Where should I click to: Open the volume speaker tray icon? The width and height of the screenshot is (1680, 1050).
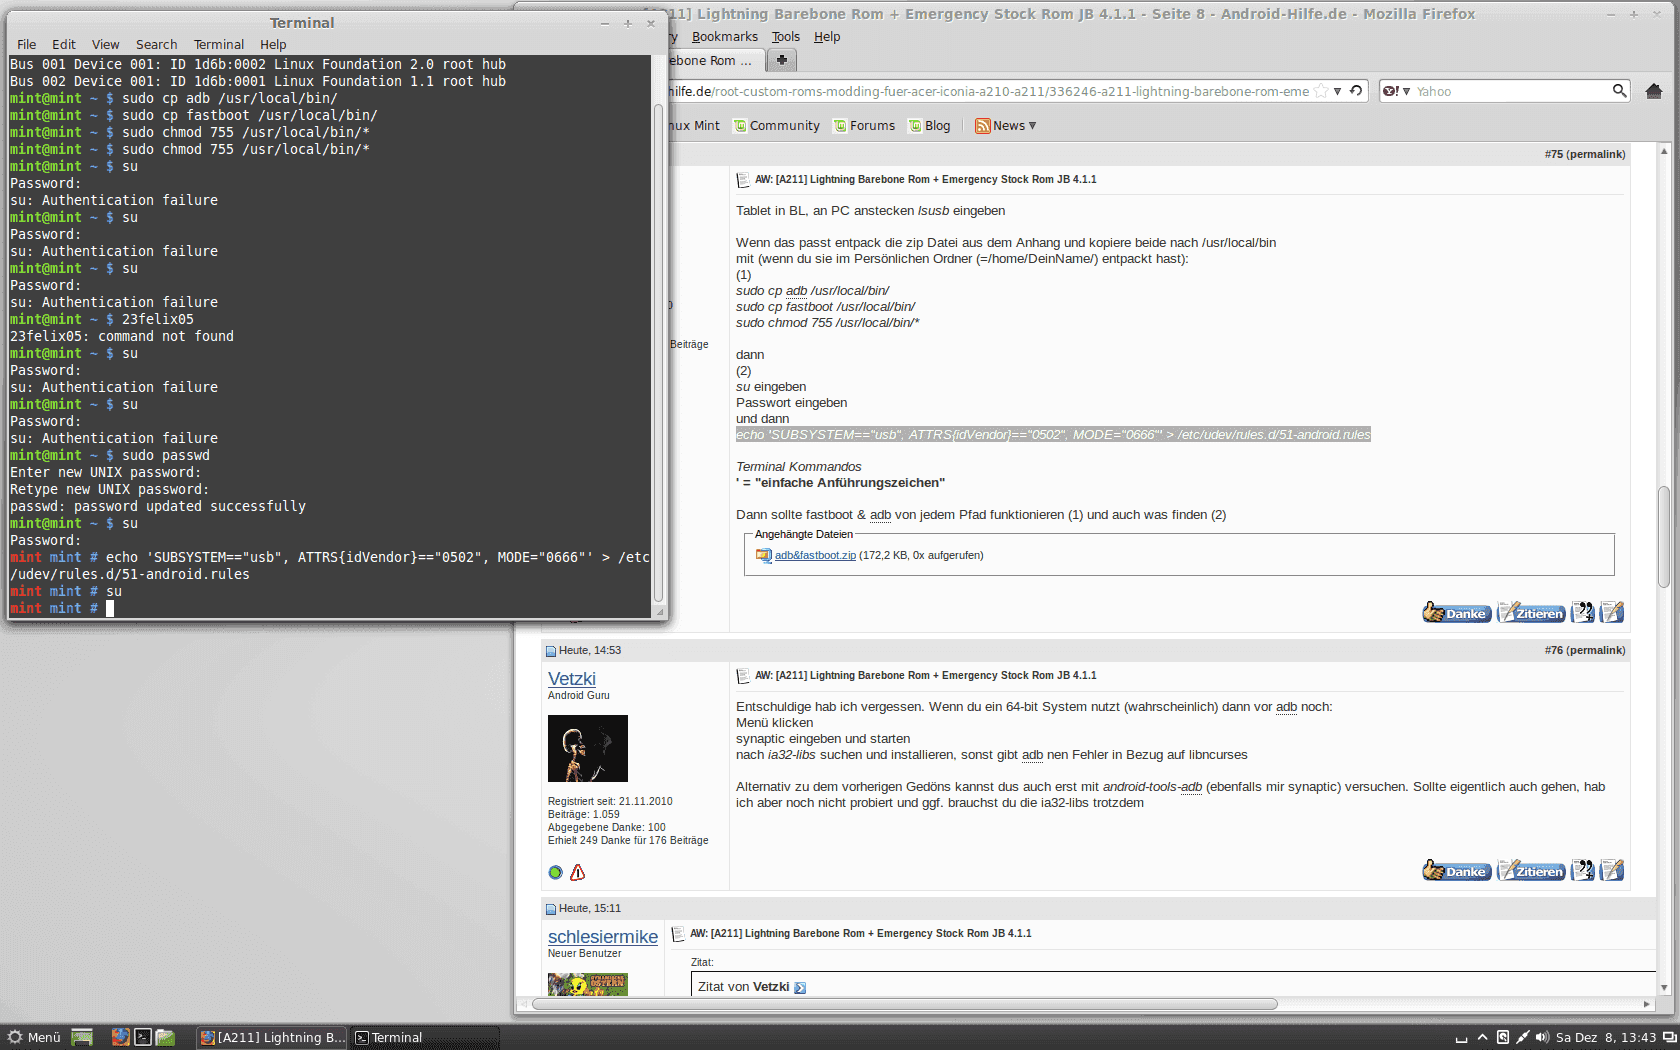point(1541,1037)
